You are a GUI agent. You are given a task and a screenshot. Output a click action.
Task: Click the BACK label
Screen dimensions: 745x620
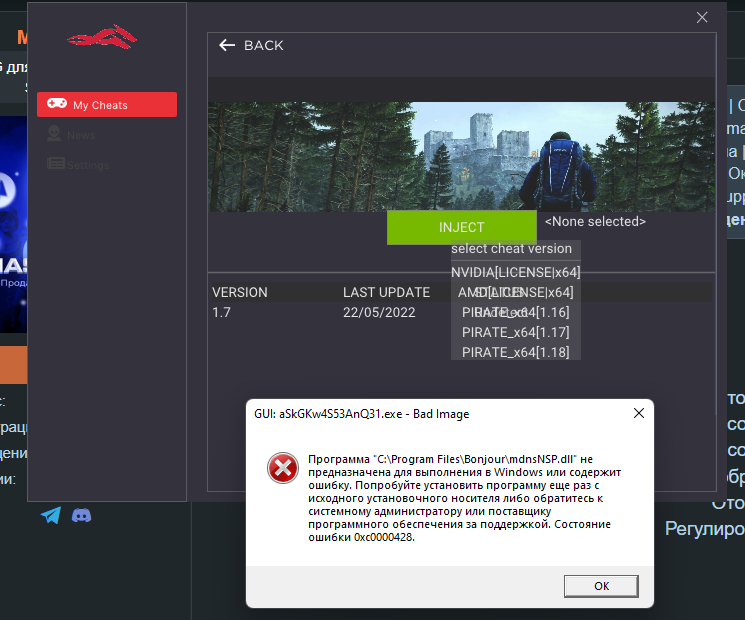click(264, 46)
